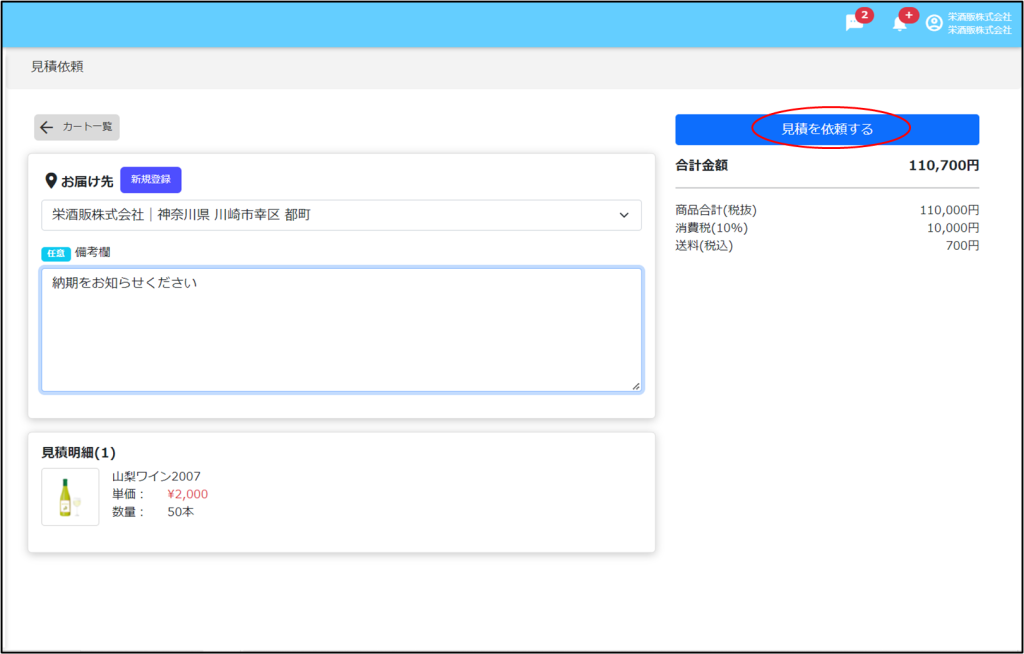Click the 見積を依頼する button
The width and height of the screenshot is (1024, 654).
(827, 129)
